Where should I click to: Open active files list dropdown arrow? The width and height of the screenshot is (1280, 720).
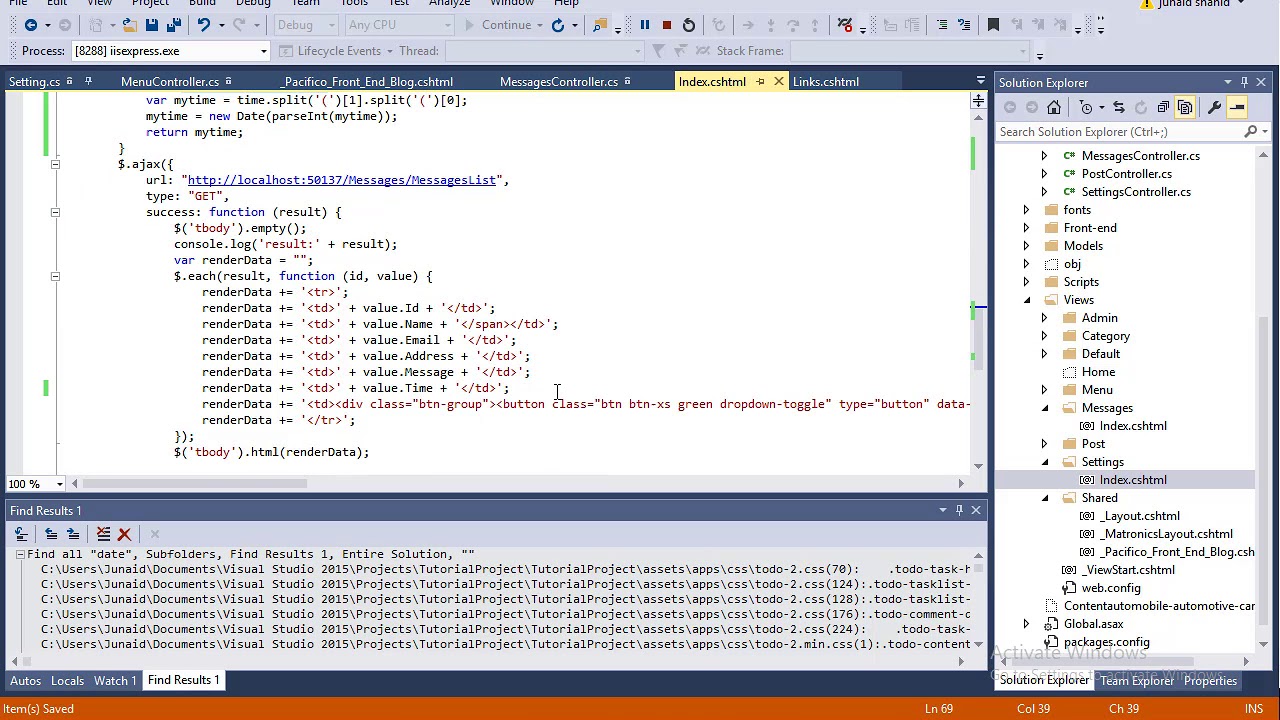pyautogui.click(x=980, y=82)
